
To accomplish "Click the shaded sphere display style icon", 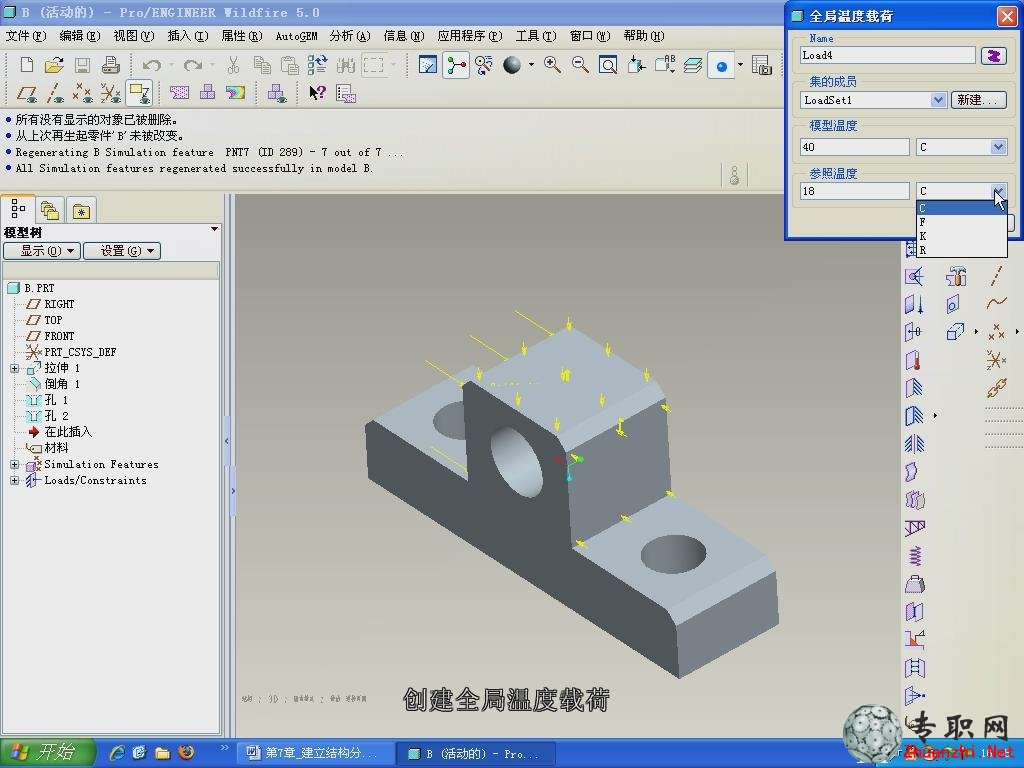I will (512, 65).
